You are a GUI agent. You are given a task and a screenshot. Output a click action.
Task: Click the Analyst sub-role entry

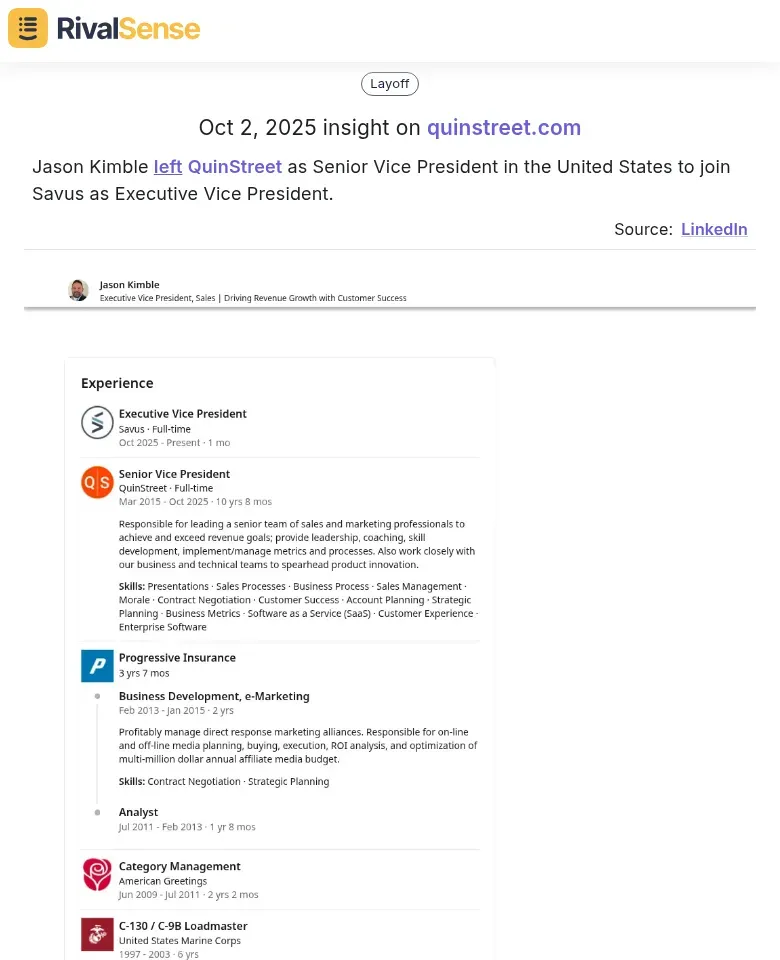[x=138, y=811]
